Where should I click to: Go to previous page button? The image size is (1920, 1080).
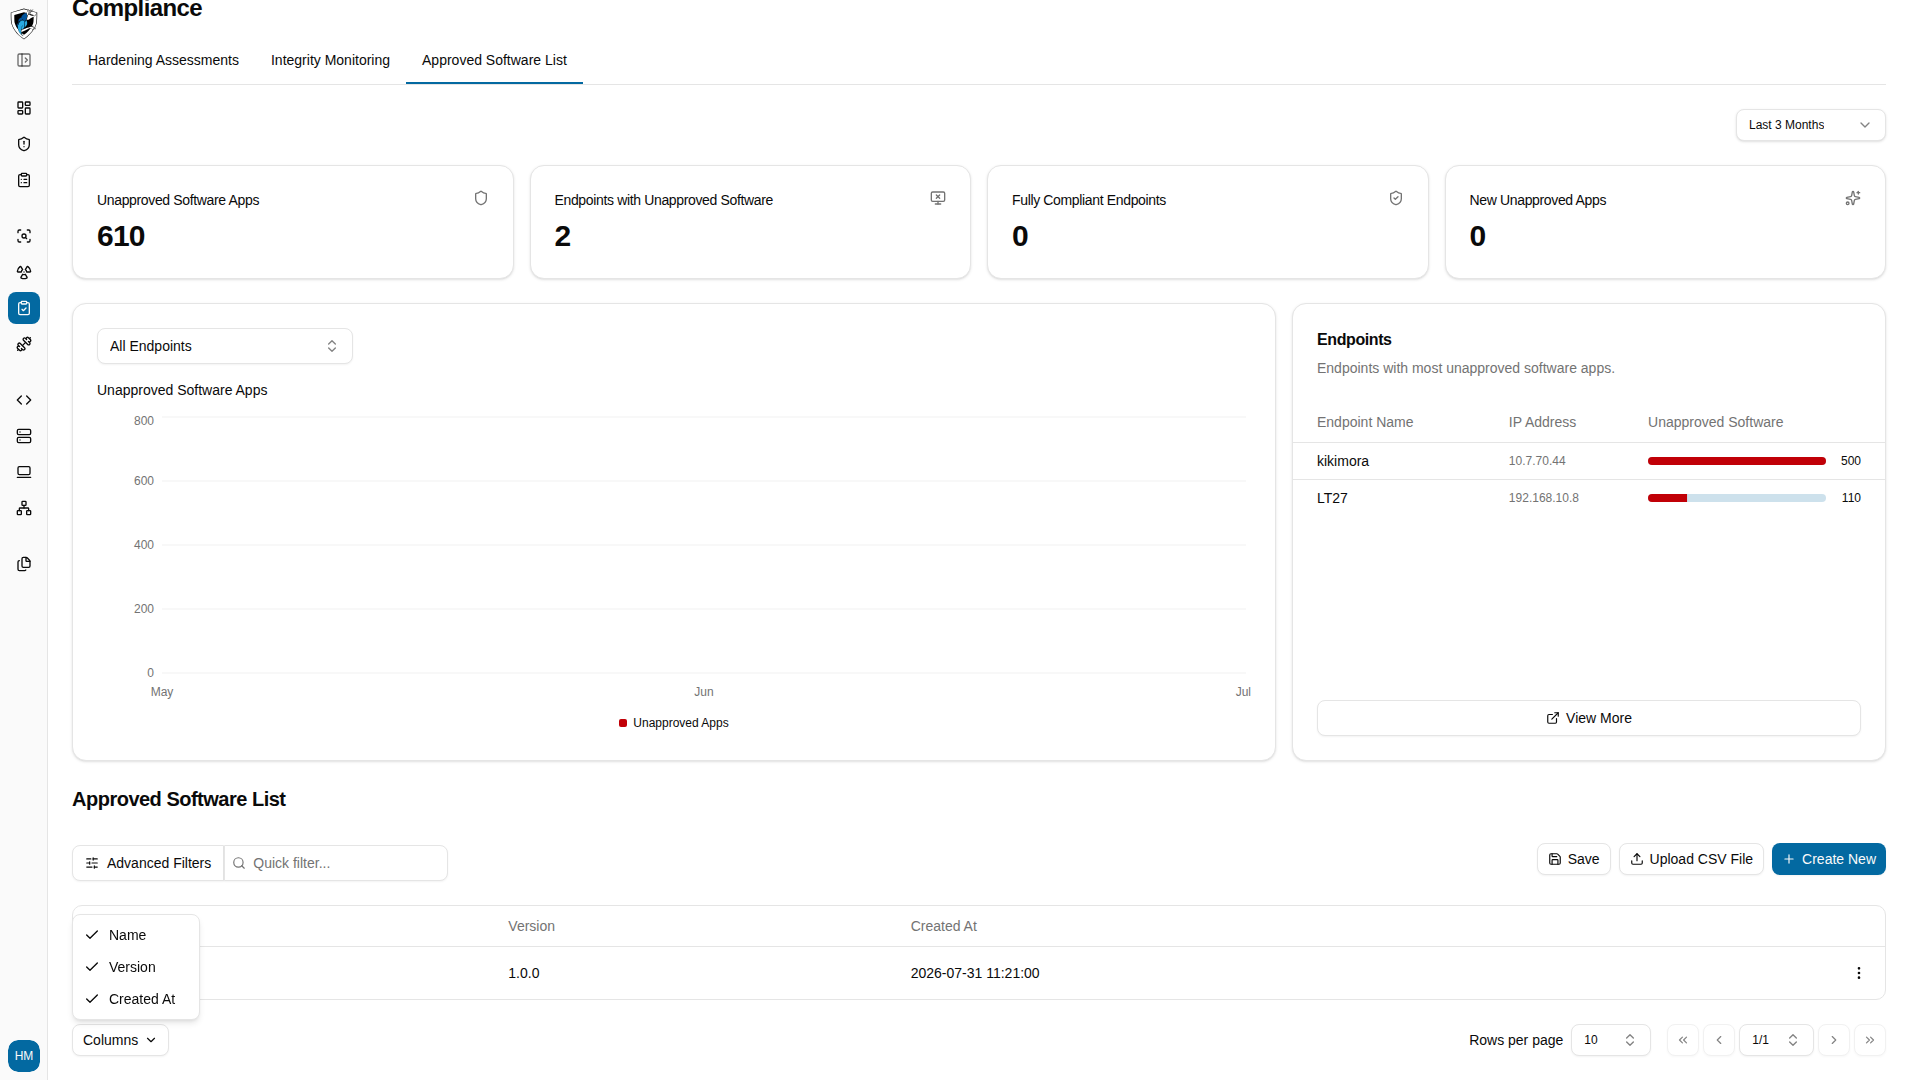click(1719, 1040)
